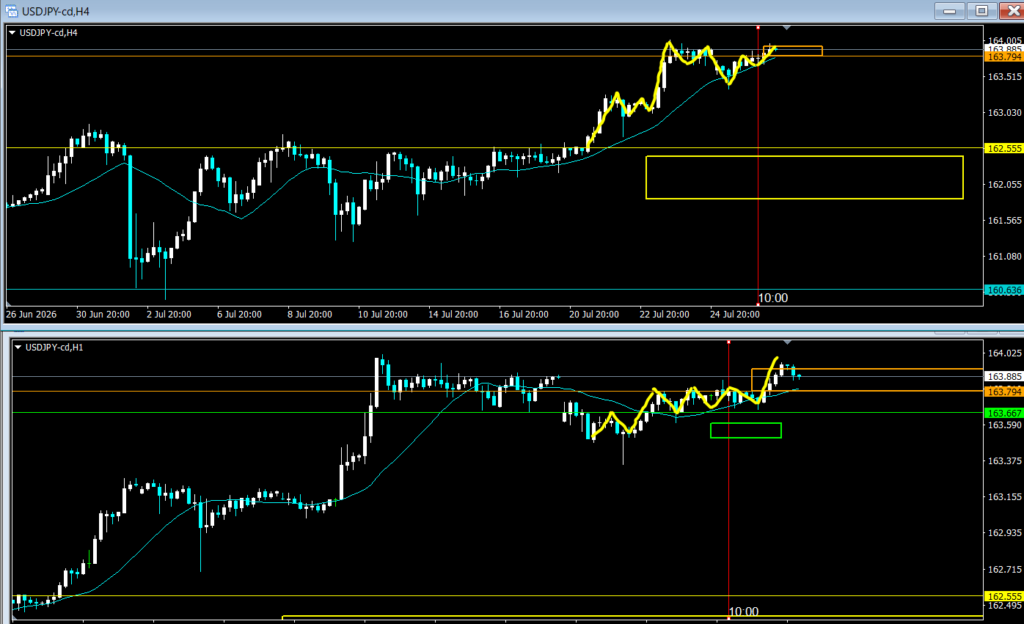Click the 2 Jul 20:00 time label
Screen dimensions: 1024x624
tap(168, 315)
